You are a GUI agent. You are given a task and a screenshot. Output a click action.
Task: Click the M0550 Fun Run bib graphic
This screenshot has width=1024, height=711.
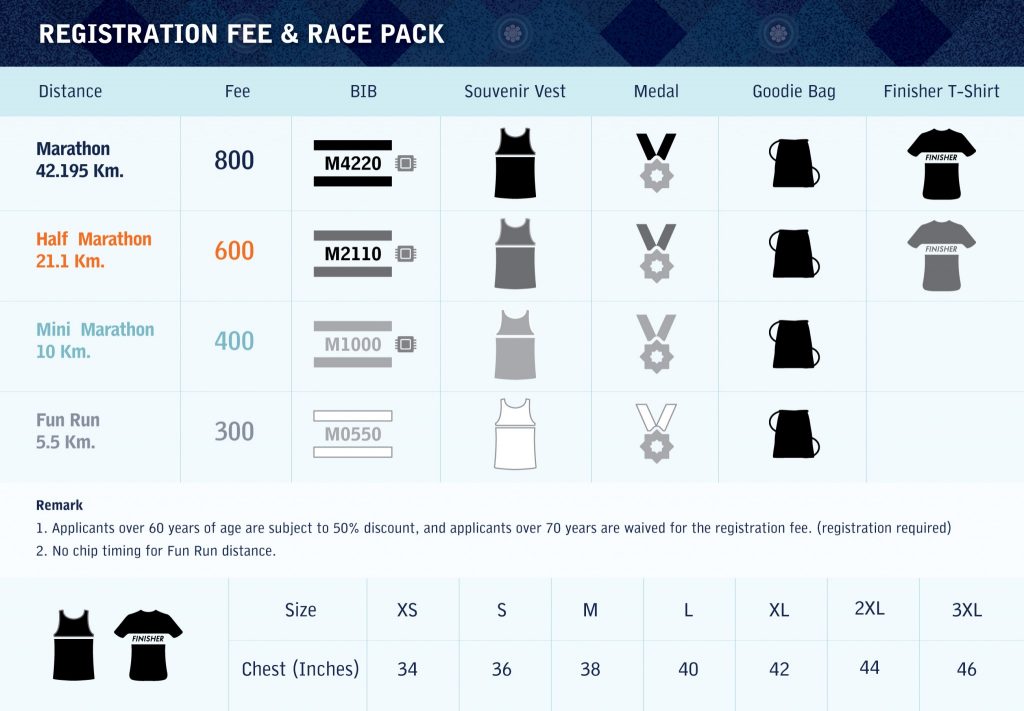pos(353,434)
